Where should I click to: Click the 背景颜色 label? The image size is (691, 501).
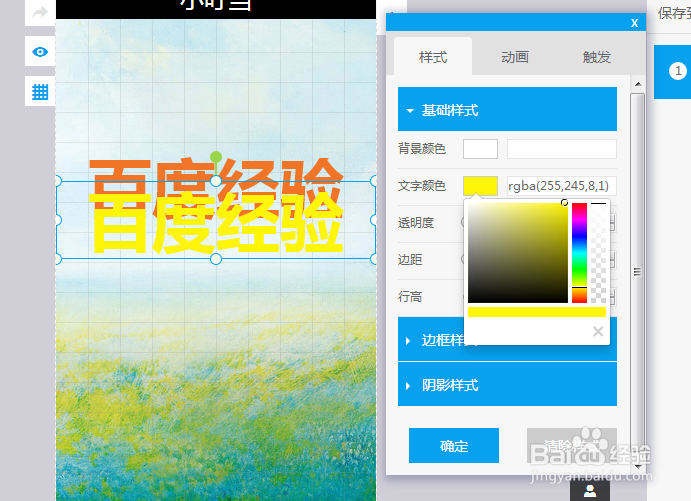coord(422,149)
